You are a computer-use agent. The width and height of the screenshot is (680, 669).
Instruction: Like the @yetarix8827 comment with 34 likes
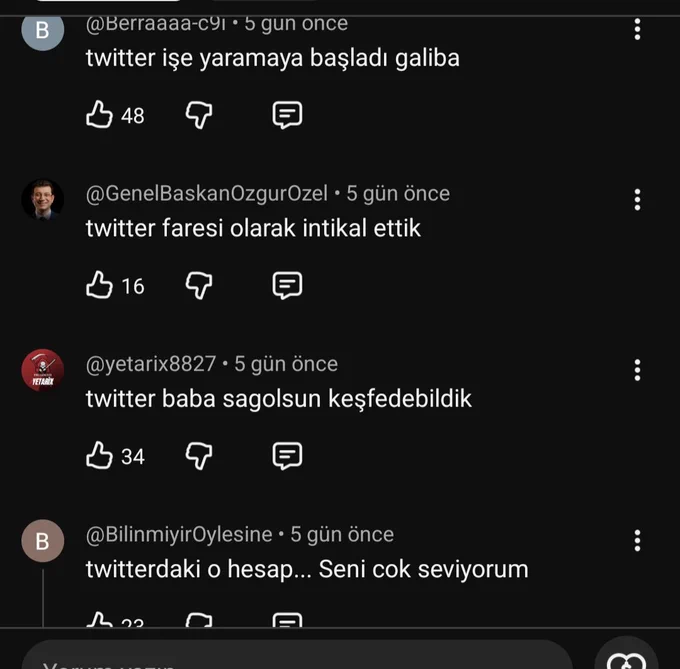[x=99, y=455]
